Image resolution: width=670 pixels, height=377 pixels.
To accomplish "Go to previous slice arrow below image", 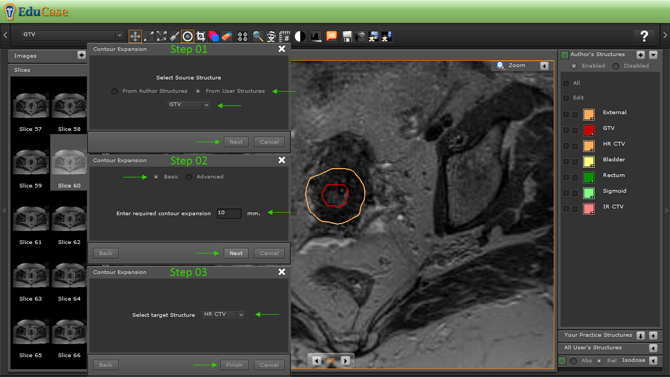I will pos(317,361).
